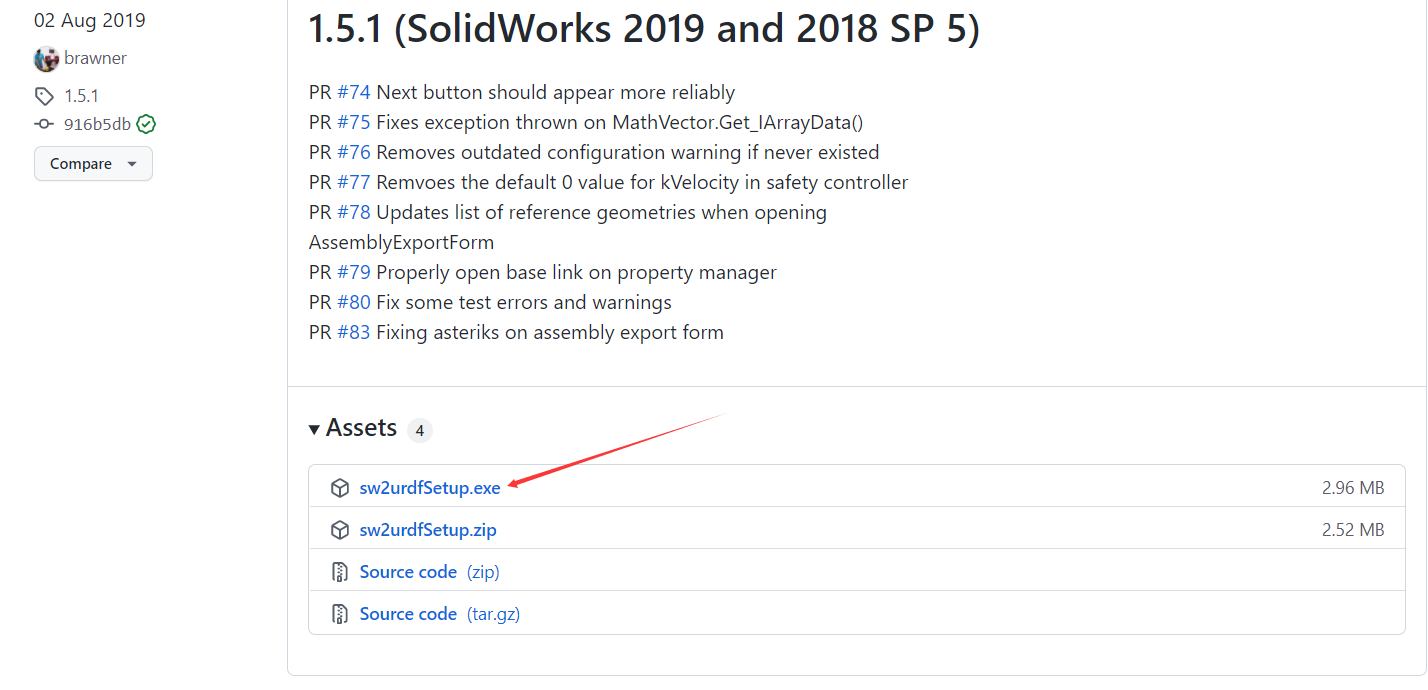Download Source code (tar.gz)

pos(440,614)
